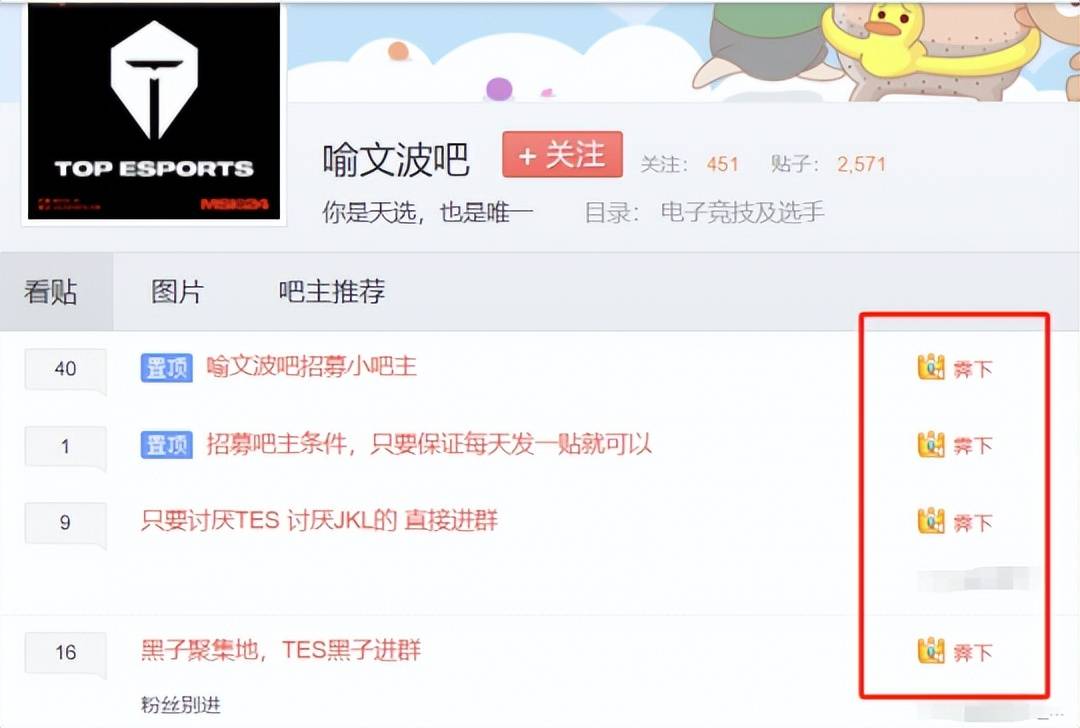Viewport: 1080px width, 728px height.
Task: Click the 置顶 badge on the first post
Action: (x=167, y=368)
